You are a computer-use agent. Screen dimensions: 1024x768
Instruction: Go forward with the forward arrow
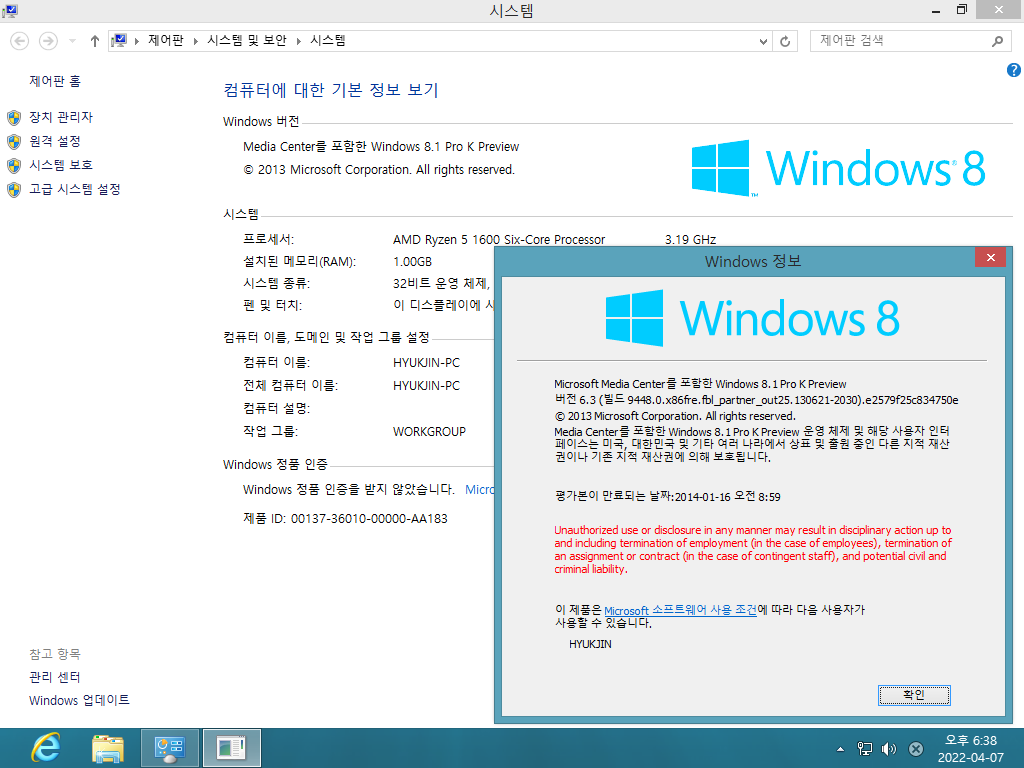[x=48, y=41]
